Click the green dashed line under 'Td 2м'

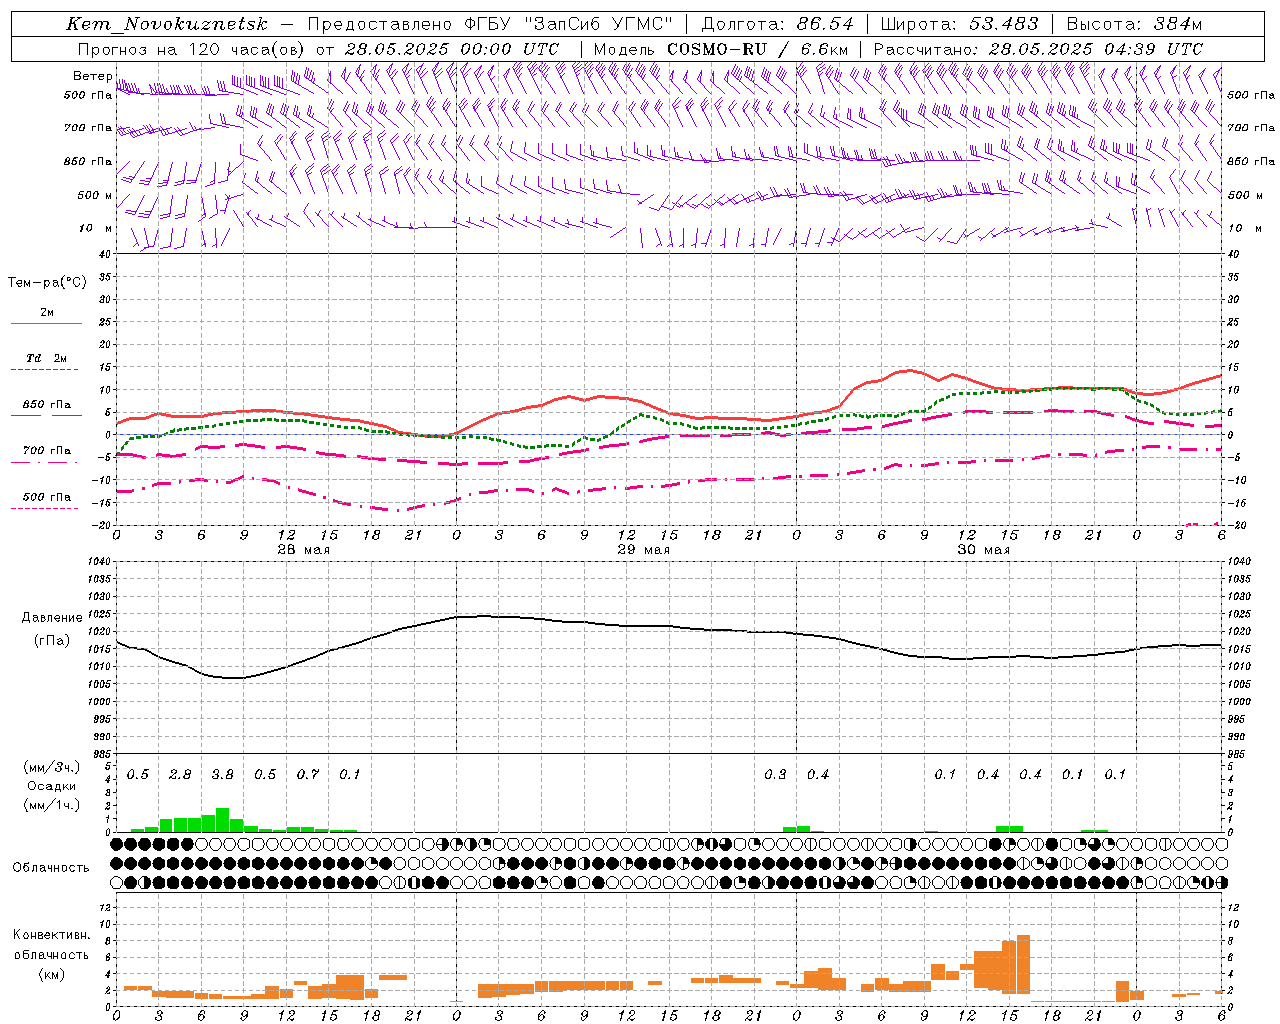click(x=46, y=370)
